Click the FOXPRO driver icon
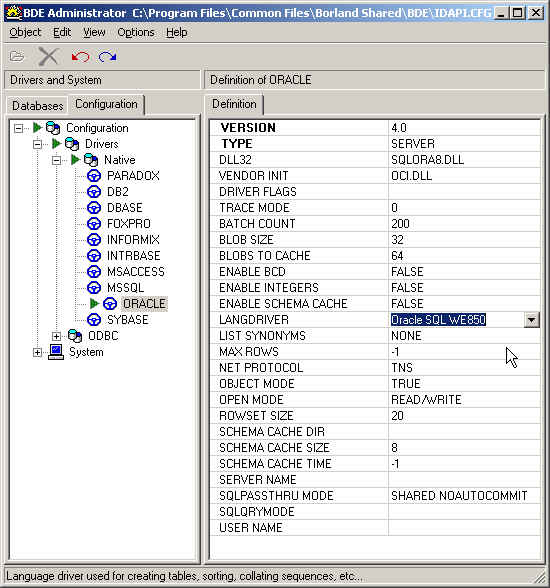 point(94,224)
